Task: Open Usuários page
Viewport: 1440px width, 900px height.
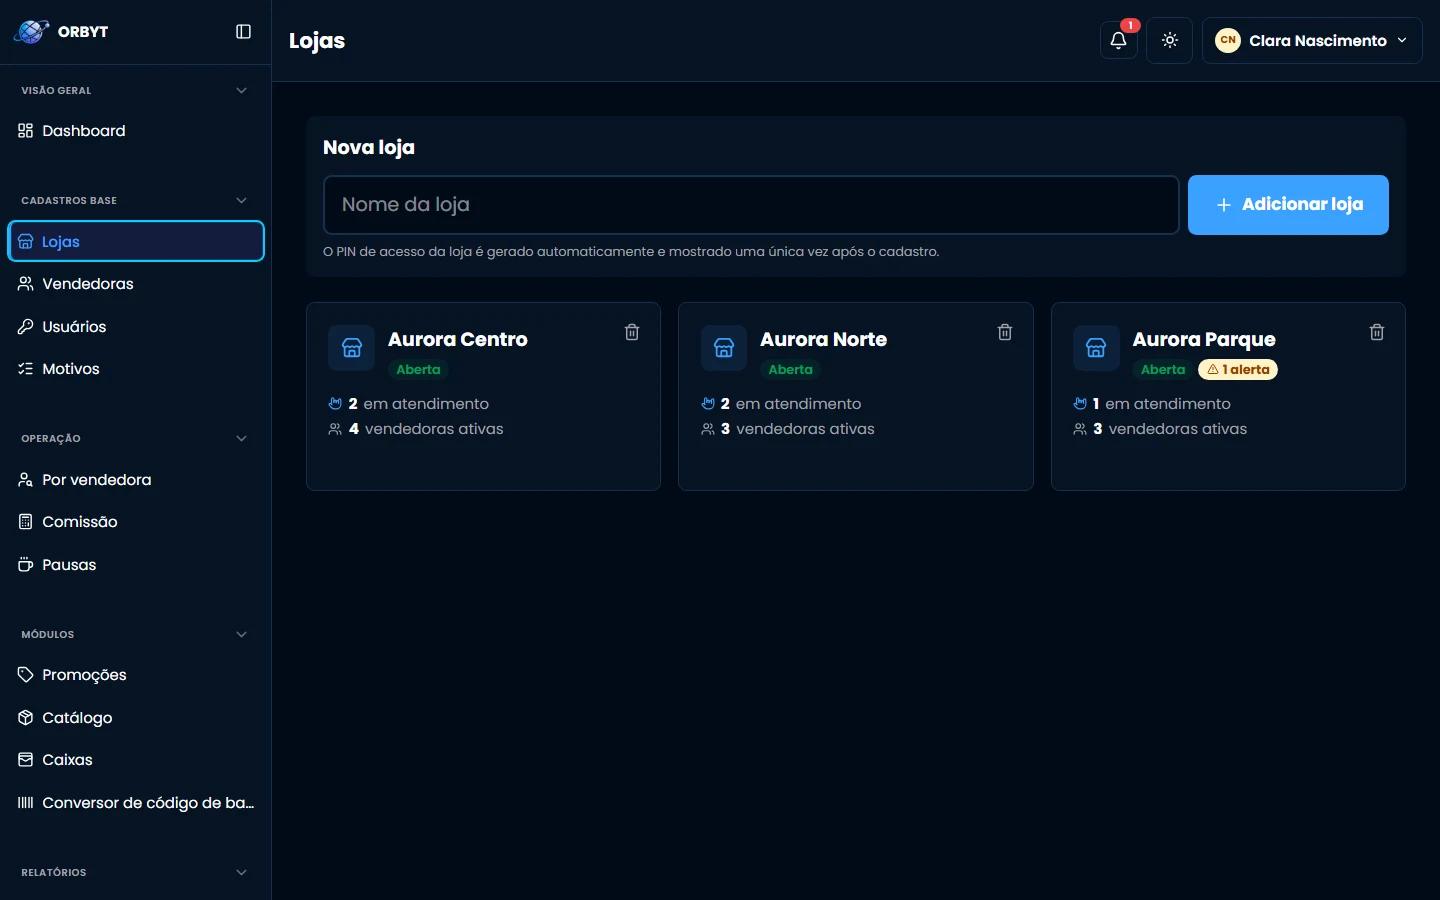Action: click(x=136, y=327)
